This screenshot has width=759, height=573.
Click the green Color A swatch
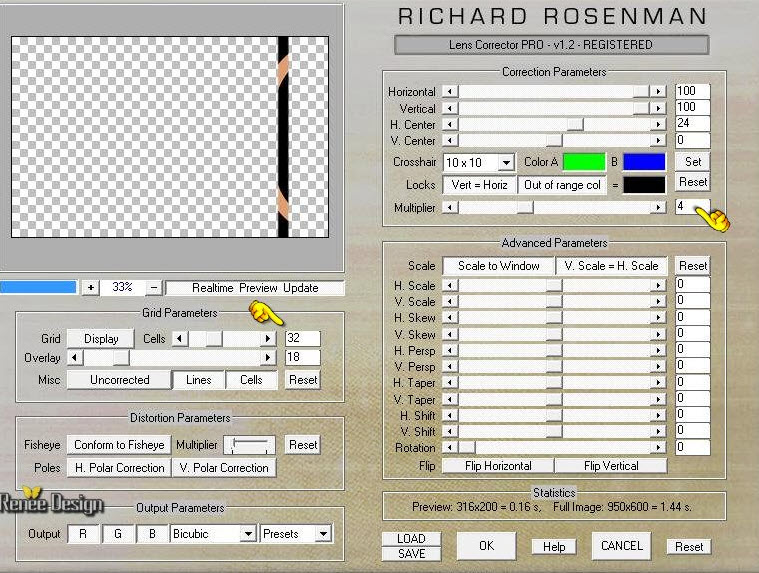[584, 162]
